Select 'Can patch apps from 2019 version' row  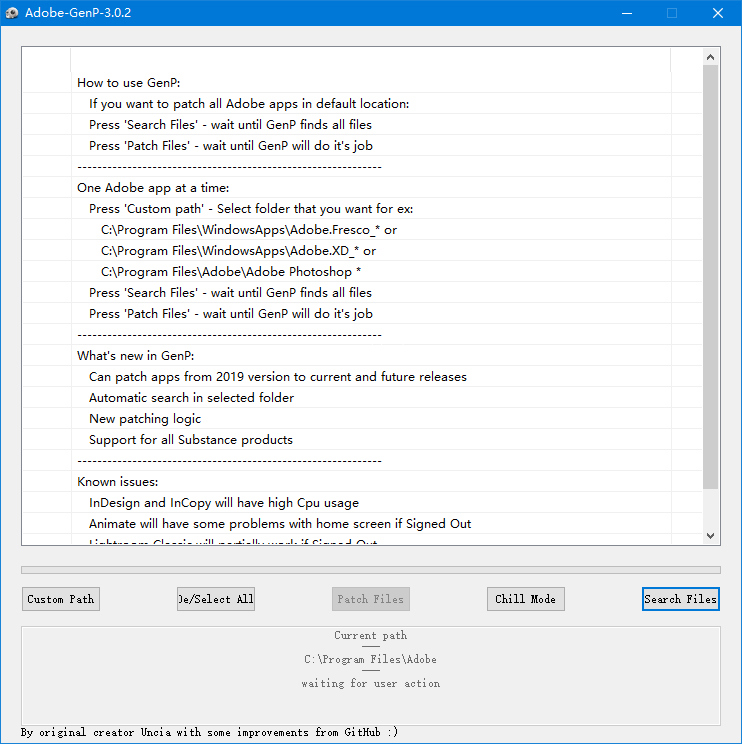(362, 376)
